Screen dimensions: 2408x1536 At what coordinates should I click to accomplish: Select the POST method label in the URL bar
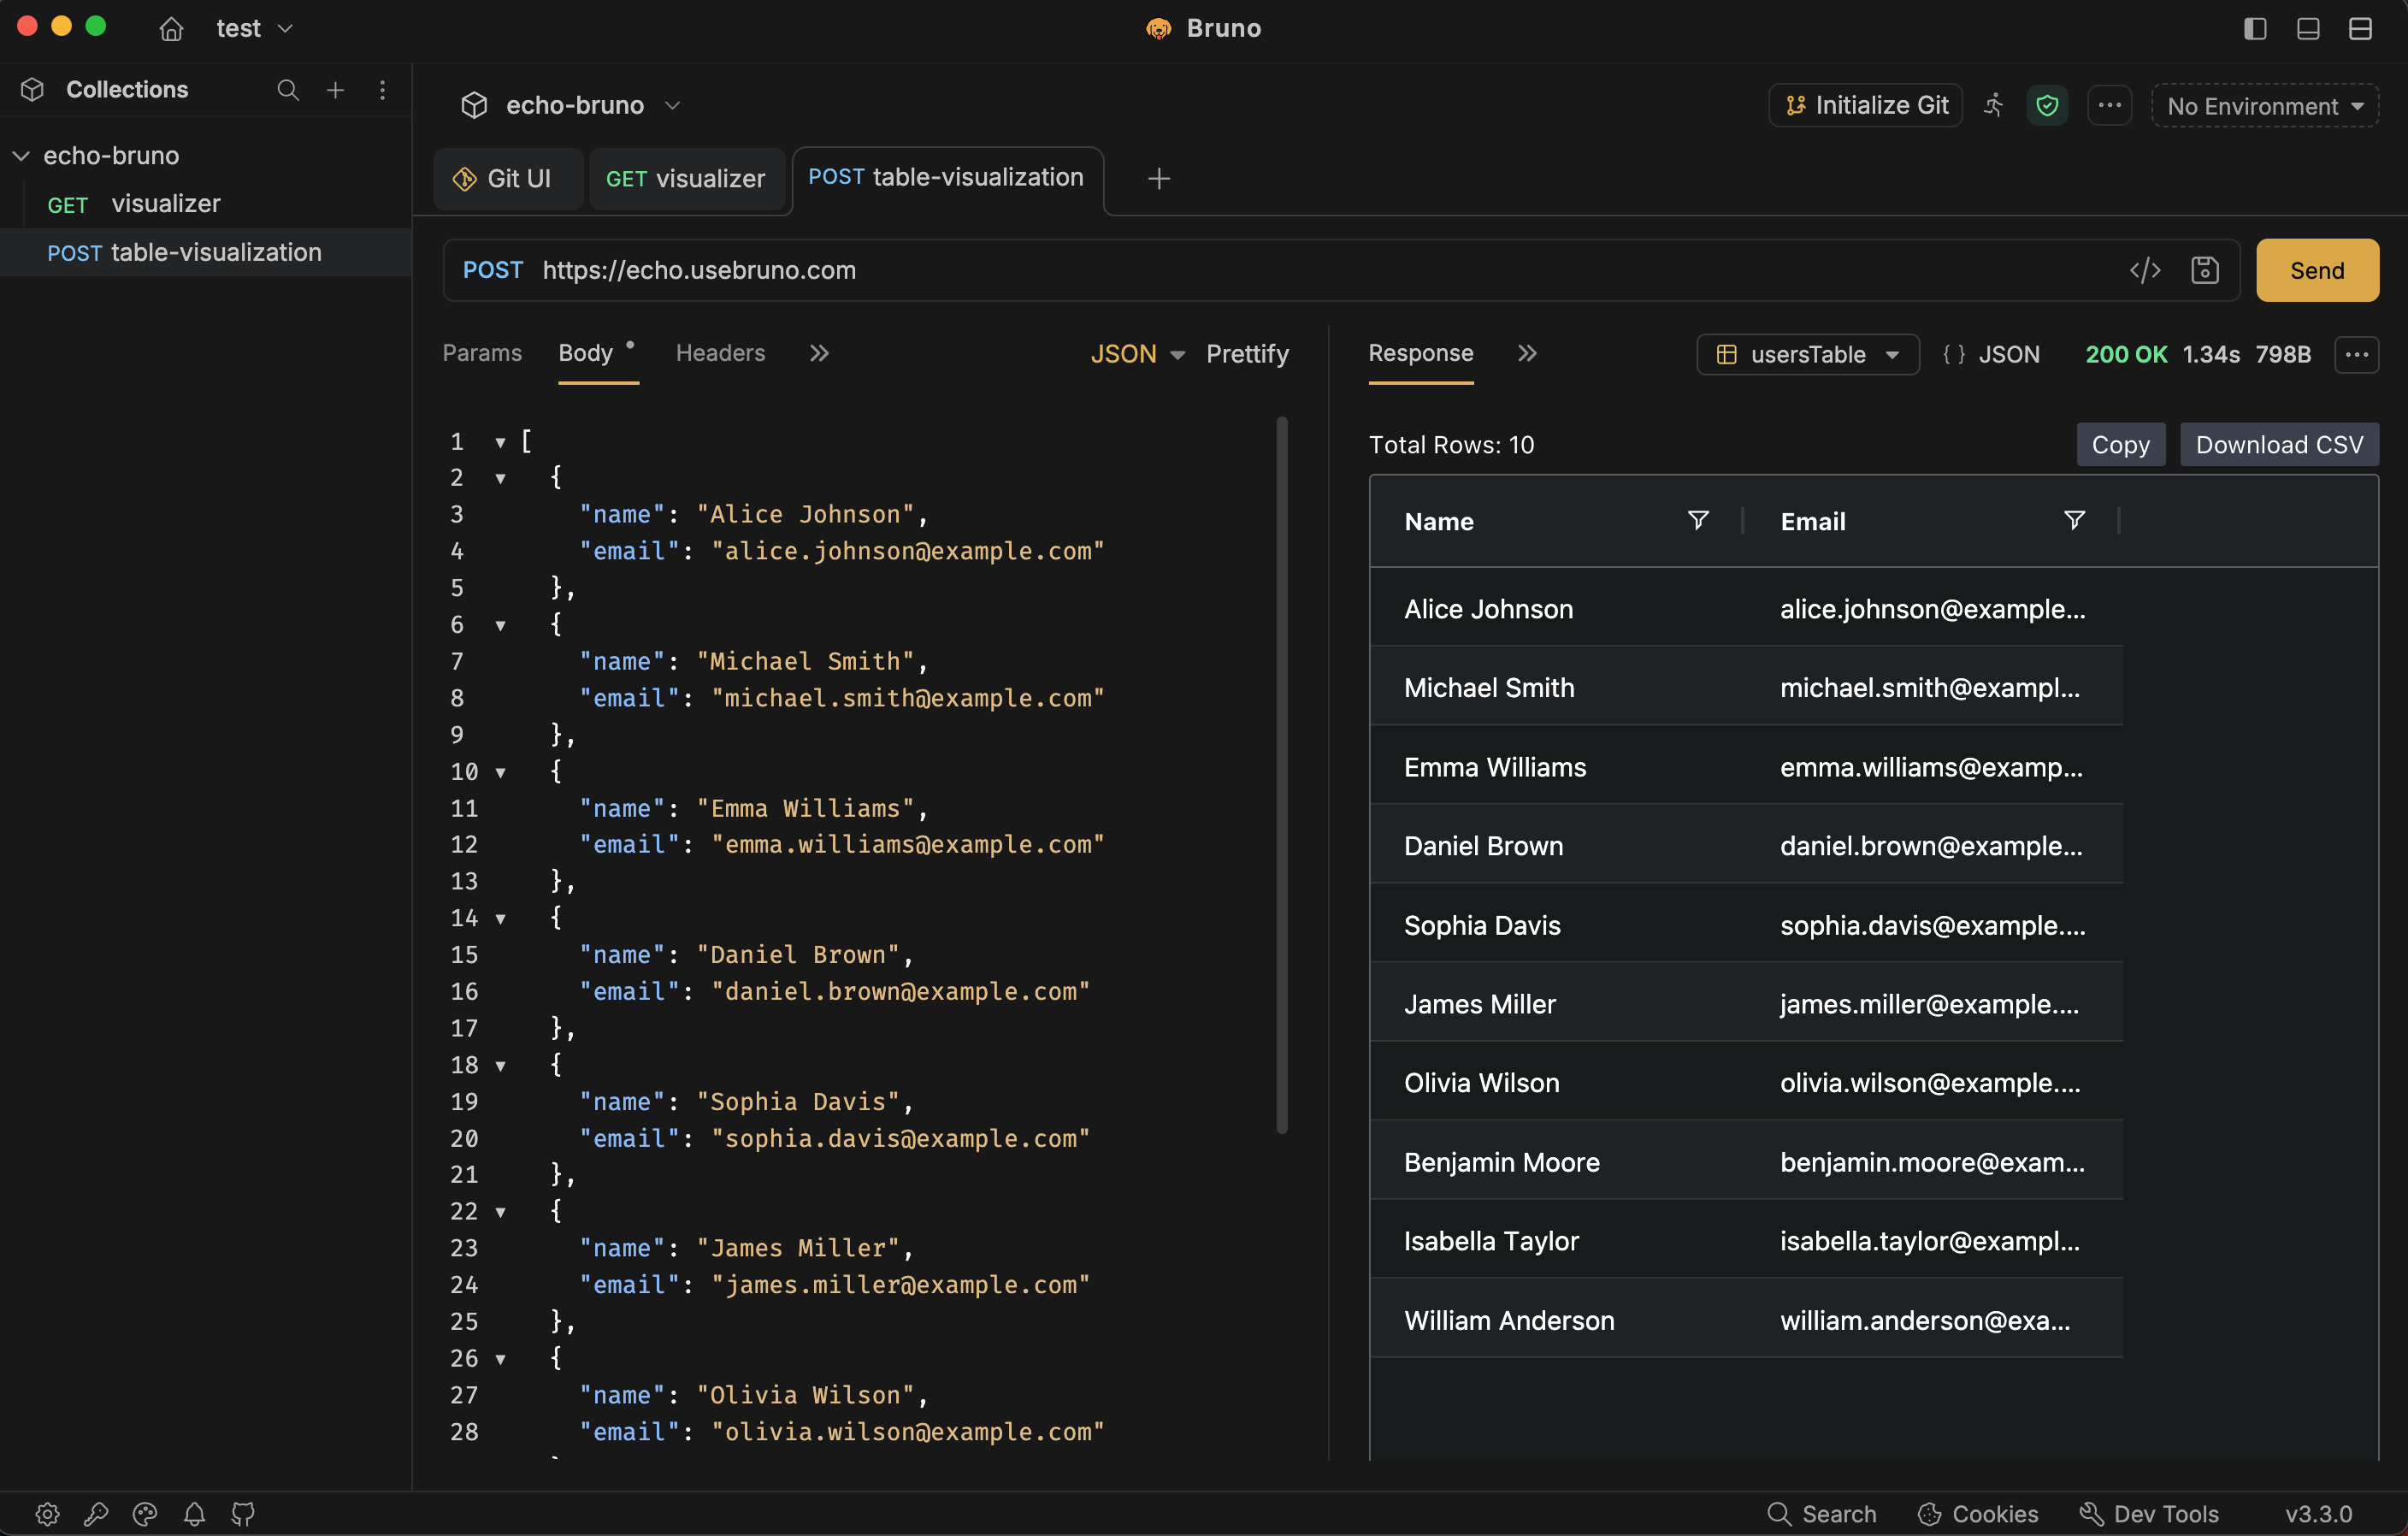492,270
